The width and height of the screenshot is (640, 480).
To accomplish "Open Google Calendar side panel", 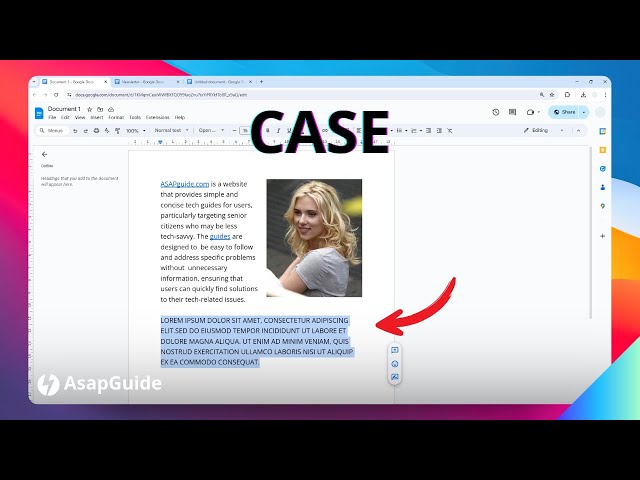I will tap(602, 131).
